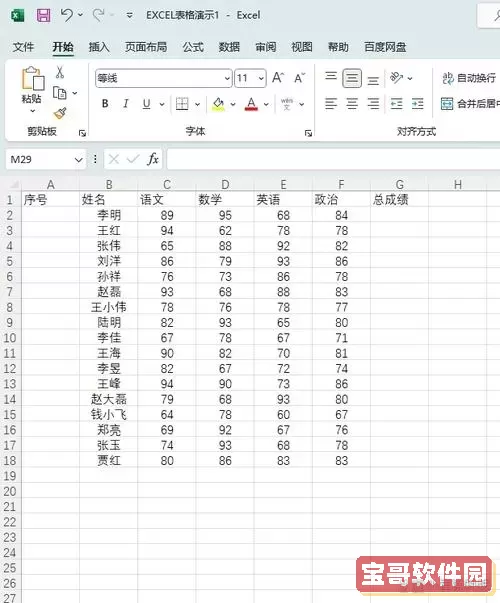The height and width of the screenshot is (603, 500).
Task: Click the 合并后居中 merge button
Action: (x=470, y=103)
